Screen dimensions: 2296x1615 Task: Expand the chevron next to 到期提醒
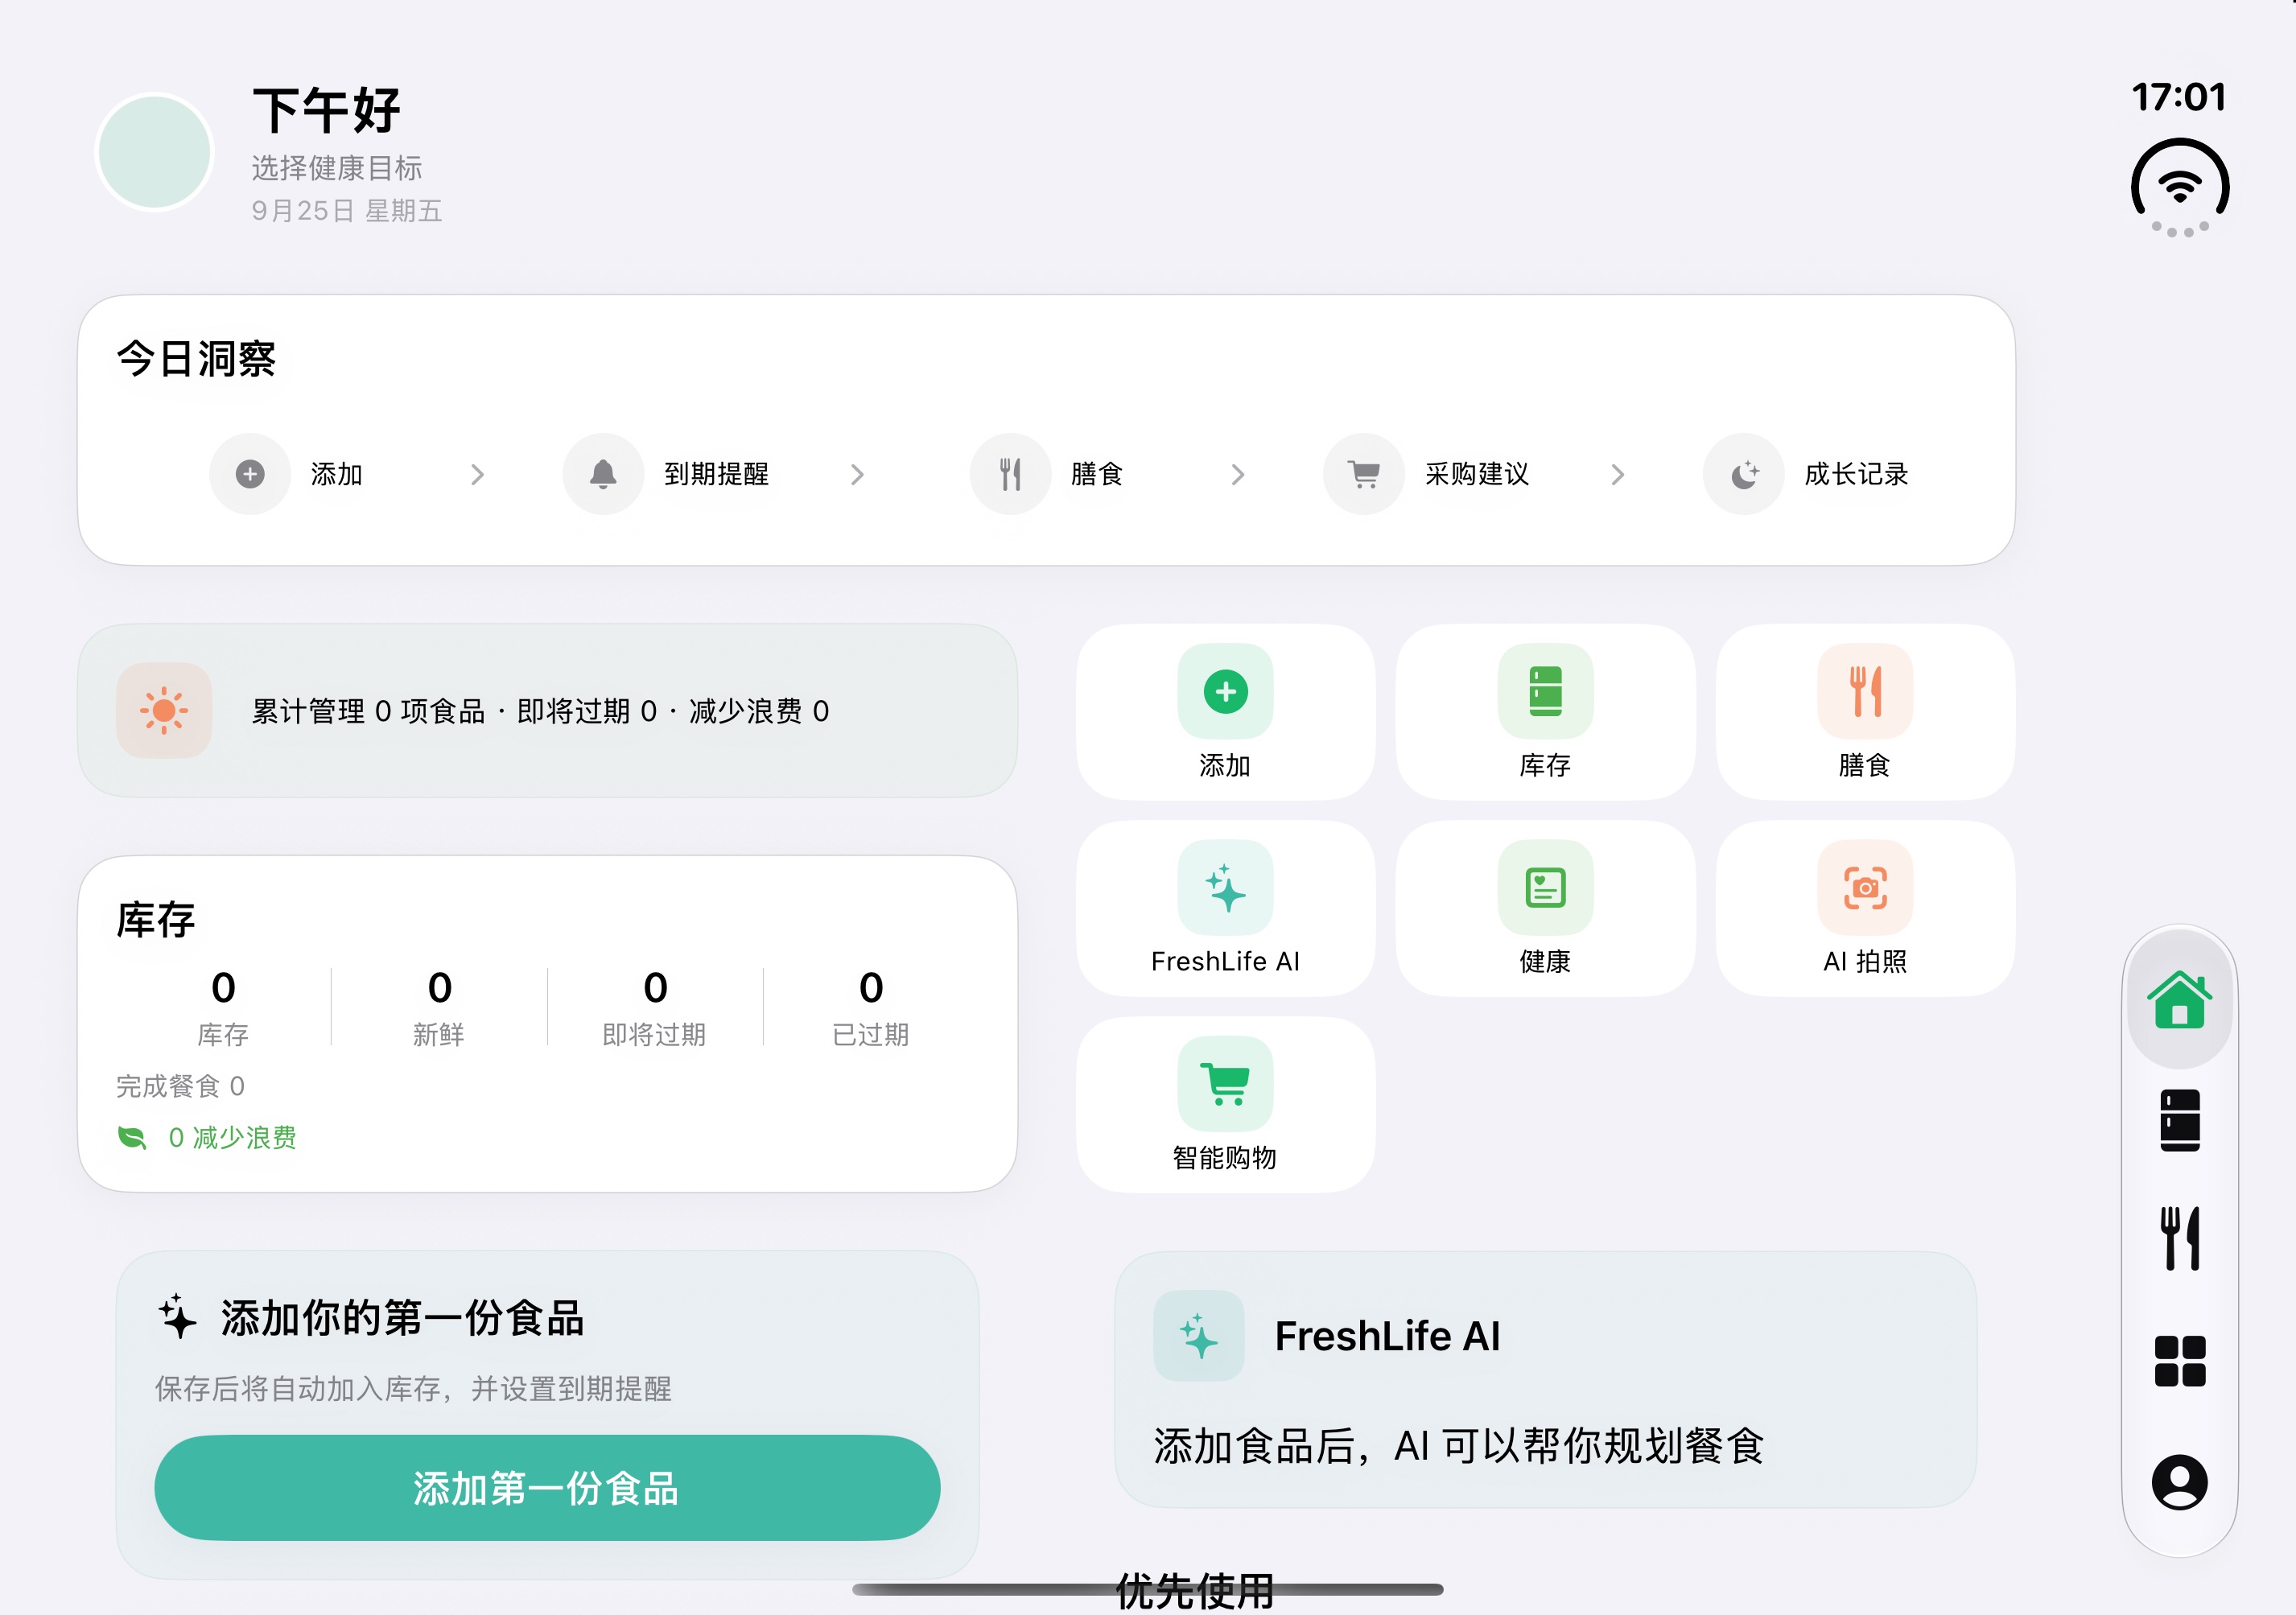(857, 474)
